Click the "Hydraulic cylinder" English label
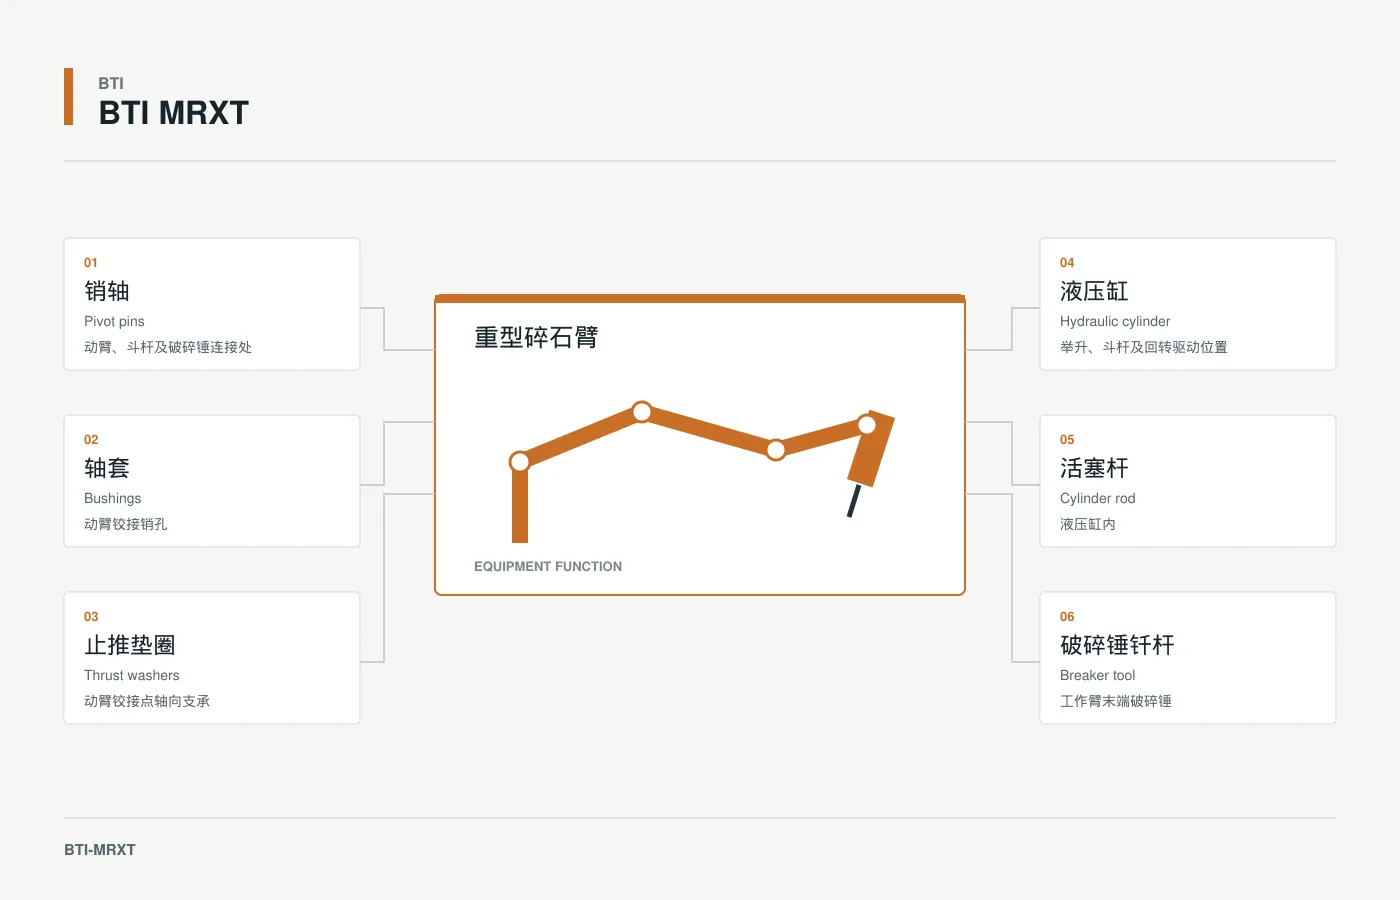This screenshot has width=1400, height=900. 1115,321
